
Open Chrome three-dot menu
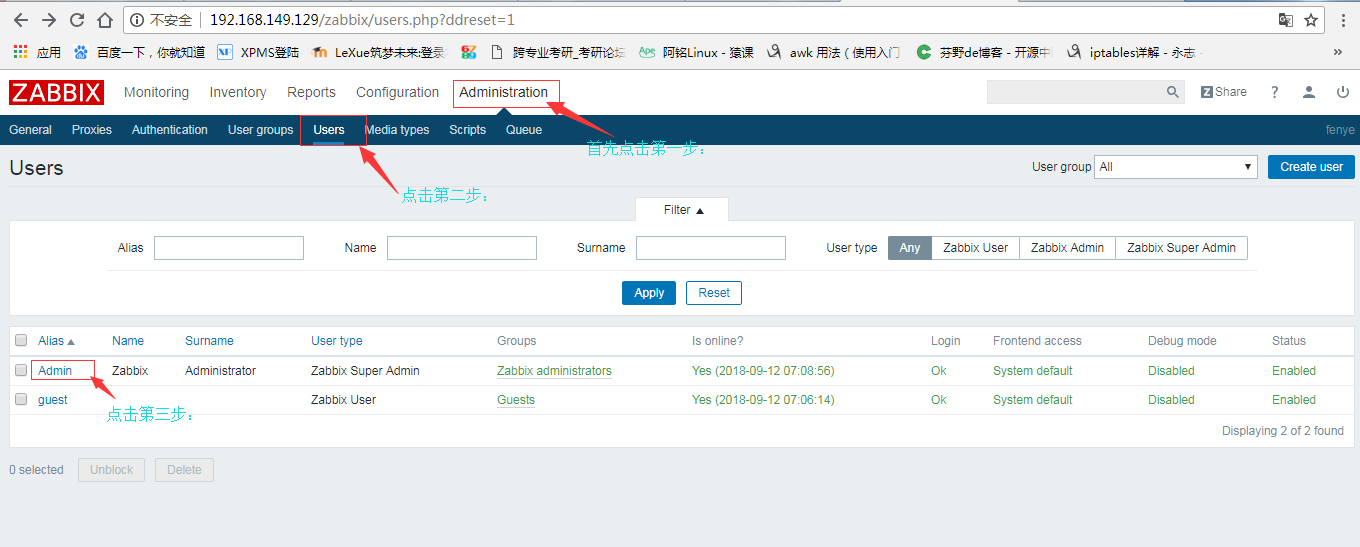[x=1343, y=20]
